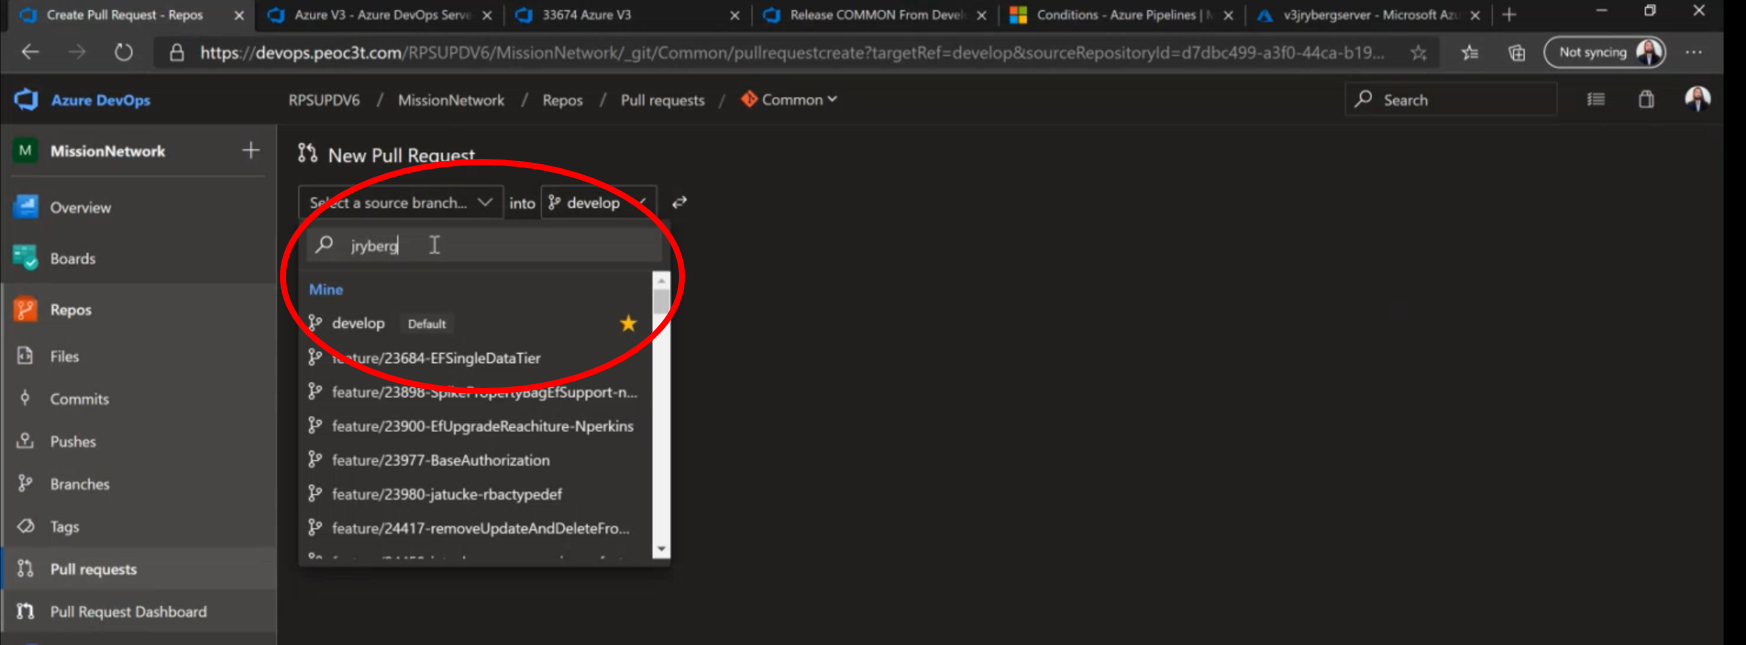Click the Pull requests breadcrumb link
The height and width of the screenshot is (645, 1746).
point(662,100)
